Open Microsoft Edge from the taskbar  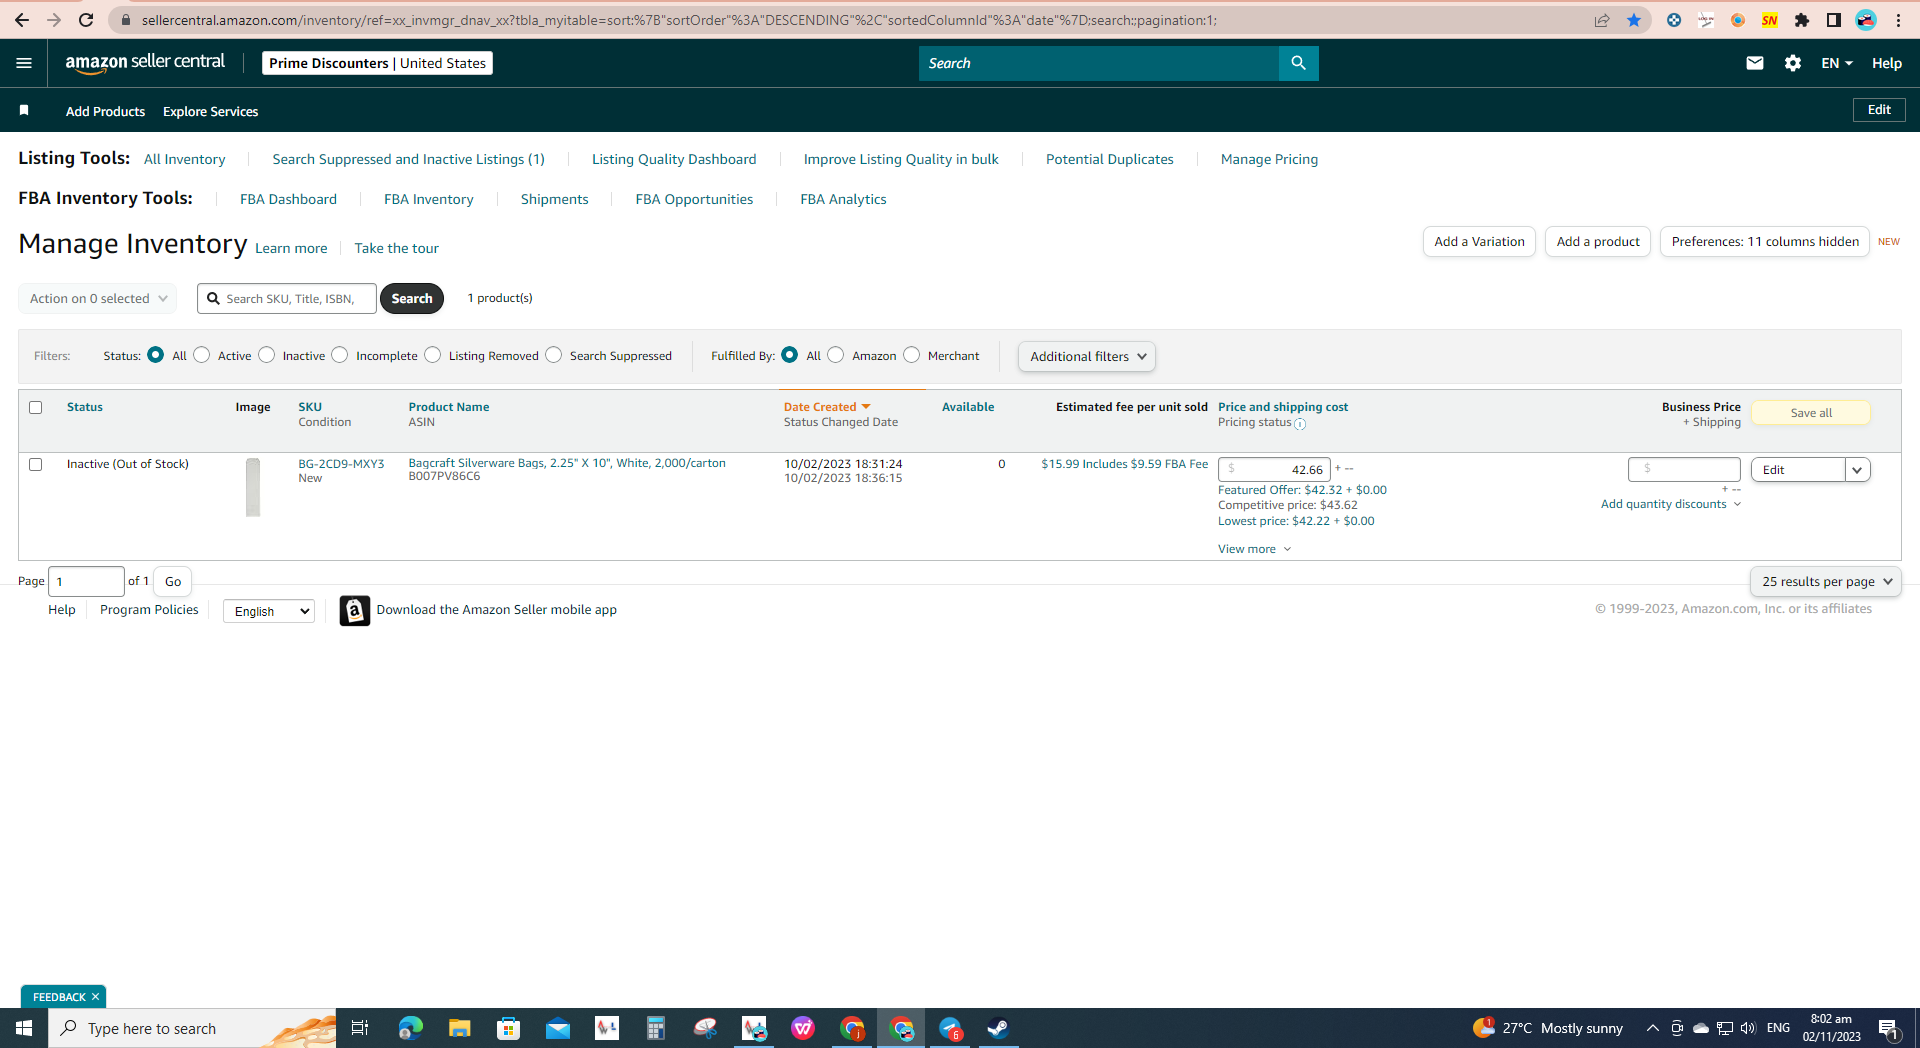coord(410,1028)
